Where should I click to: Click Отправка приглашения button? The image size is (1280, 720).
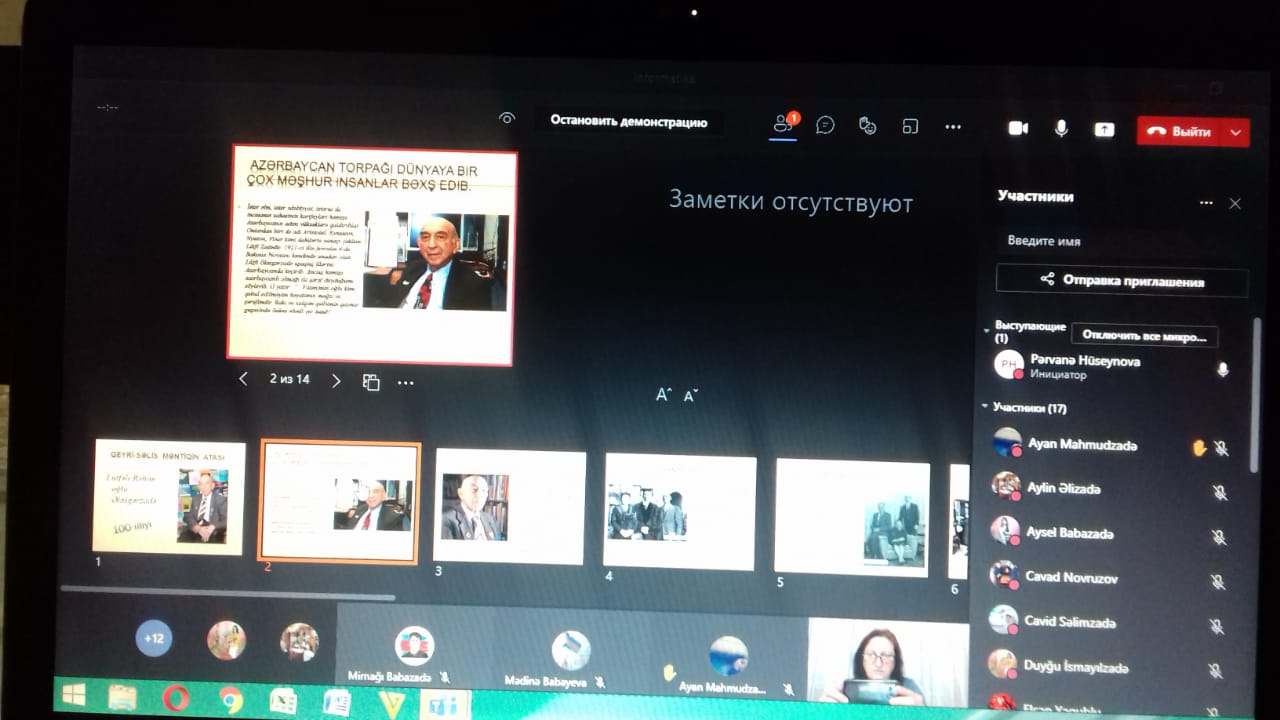point(1122,280)
